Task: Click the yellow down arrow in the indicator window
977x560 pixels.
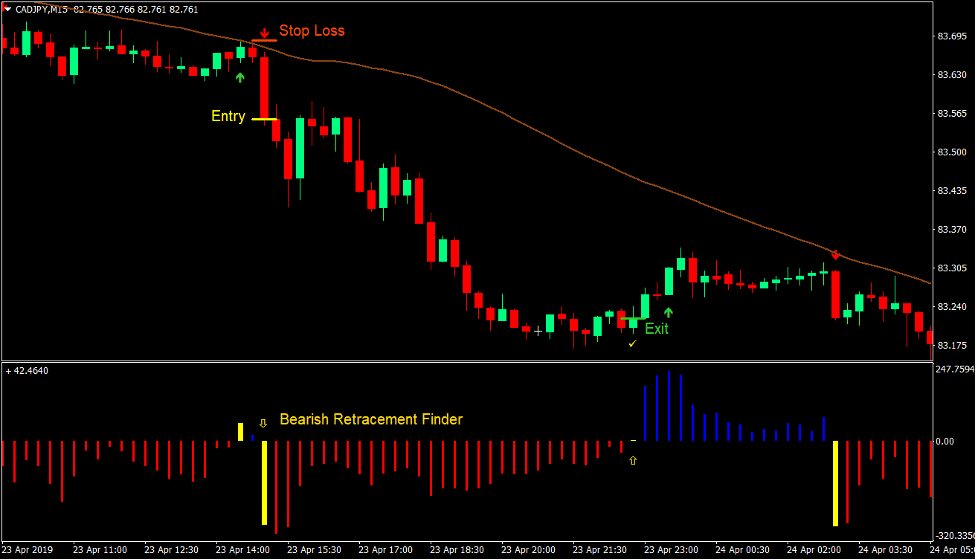Action: pos(263,423)
